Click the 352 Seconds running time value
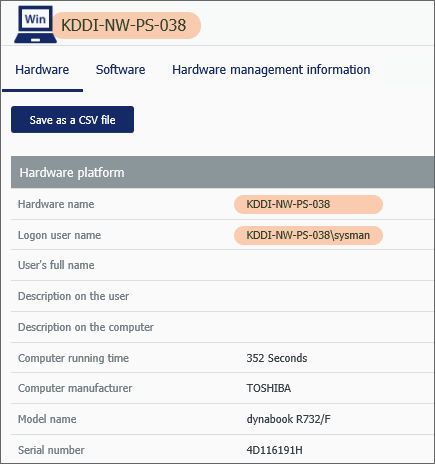 tap(277, 358)
